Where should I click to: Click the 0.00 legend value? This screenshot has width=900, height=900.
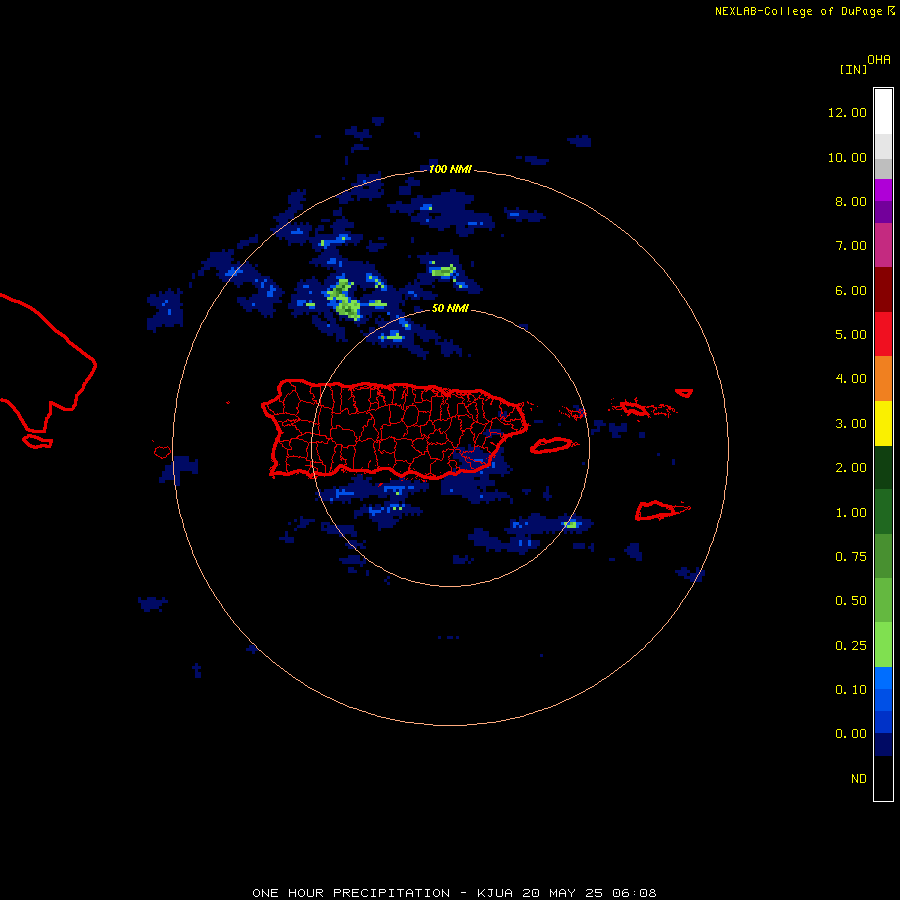(851, 734)
